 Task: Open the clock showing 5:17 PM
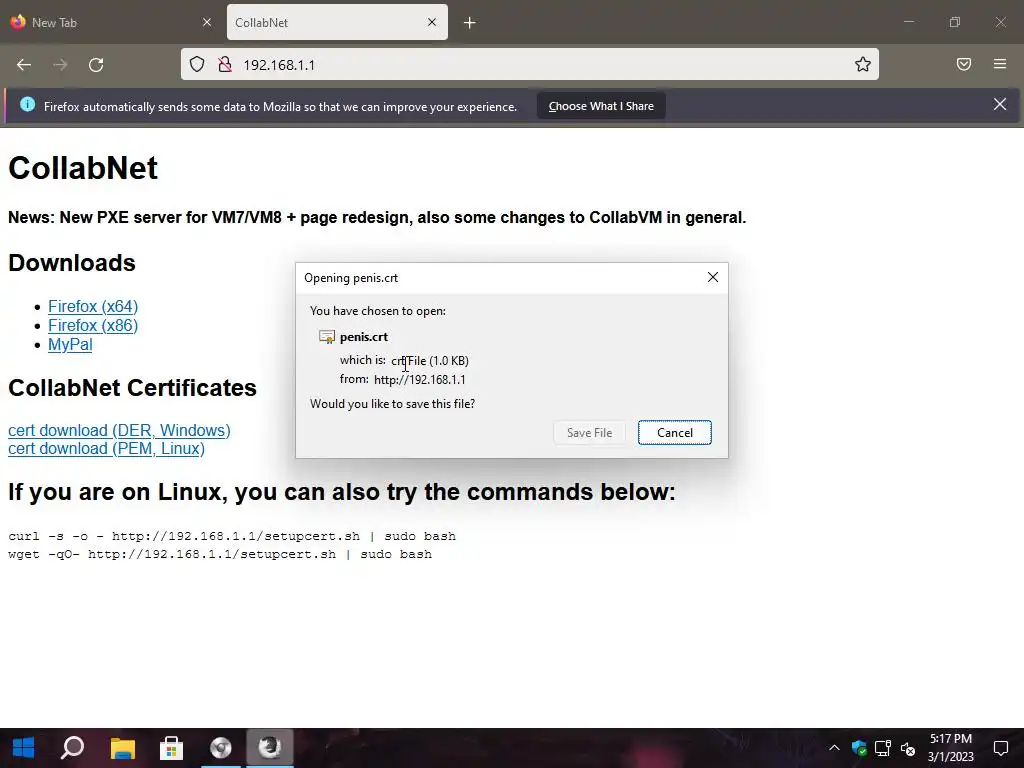(x=951, y=748)
